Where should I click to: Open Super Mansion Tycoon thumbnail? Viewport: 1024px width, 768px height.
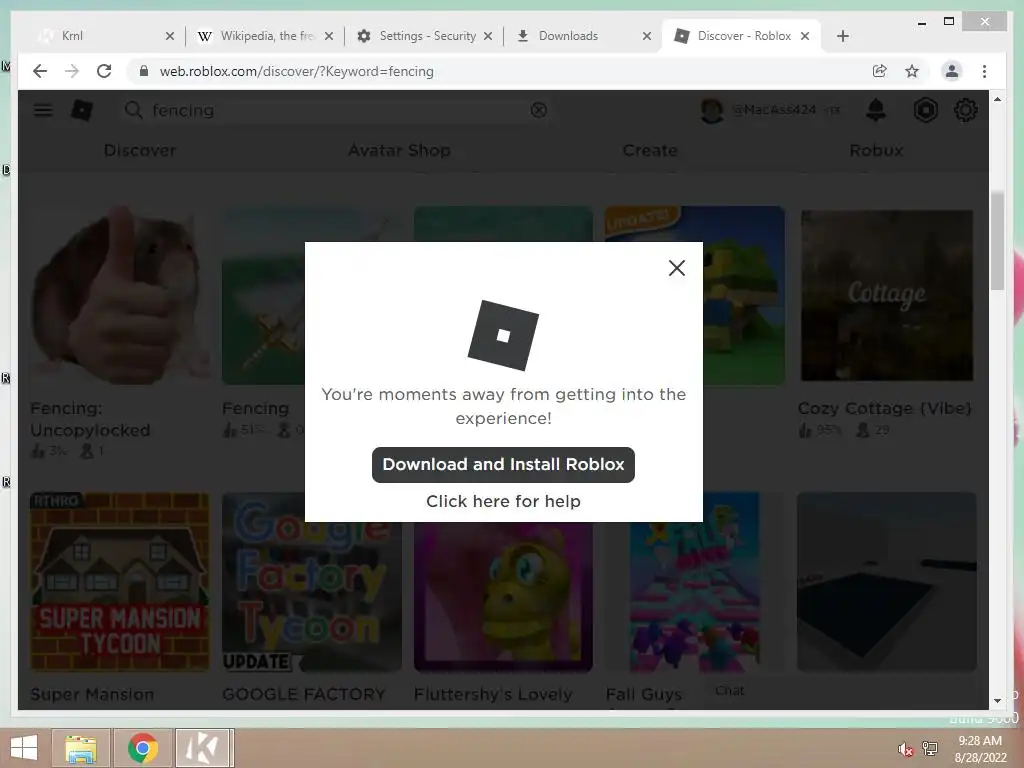click(x=120, y=582)
